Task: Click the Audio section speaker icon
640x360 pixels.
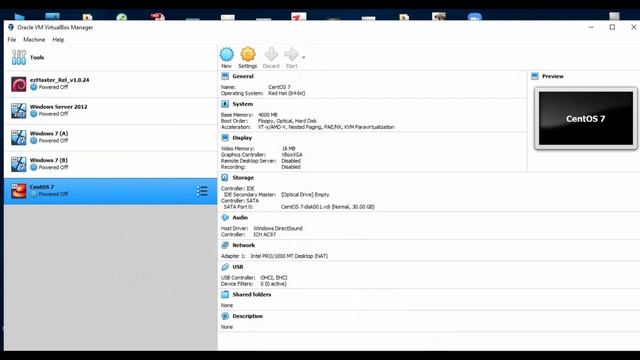Action: (x=225, y=218)
